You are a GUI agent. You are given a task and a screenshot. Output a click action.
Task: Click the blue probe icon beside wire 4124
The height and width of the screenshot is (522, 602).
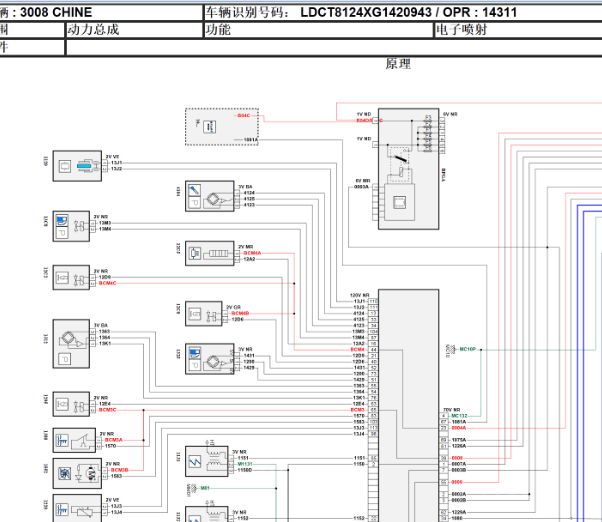(194, 190)
